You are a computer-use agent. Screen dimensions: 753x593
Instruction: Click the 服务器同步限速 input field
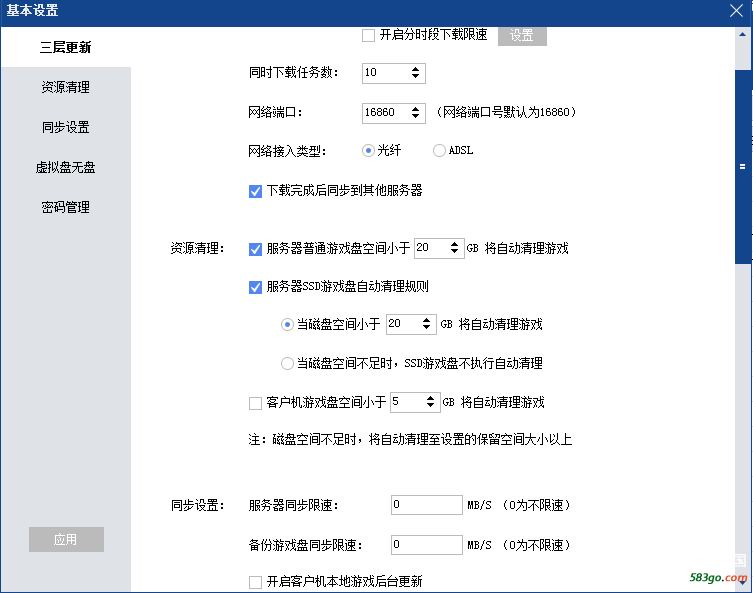coord(427,505)
